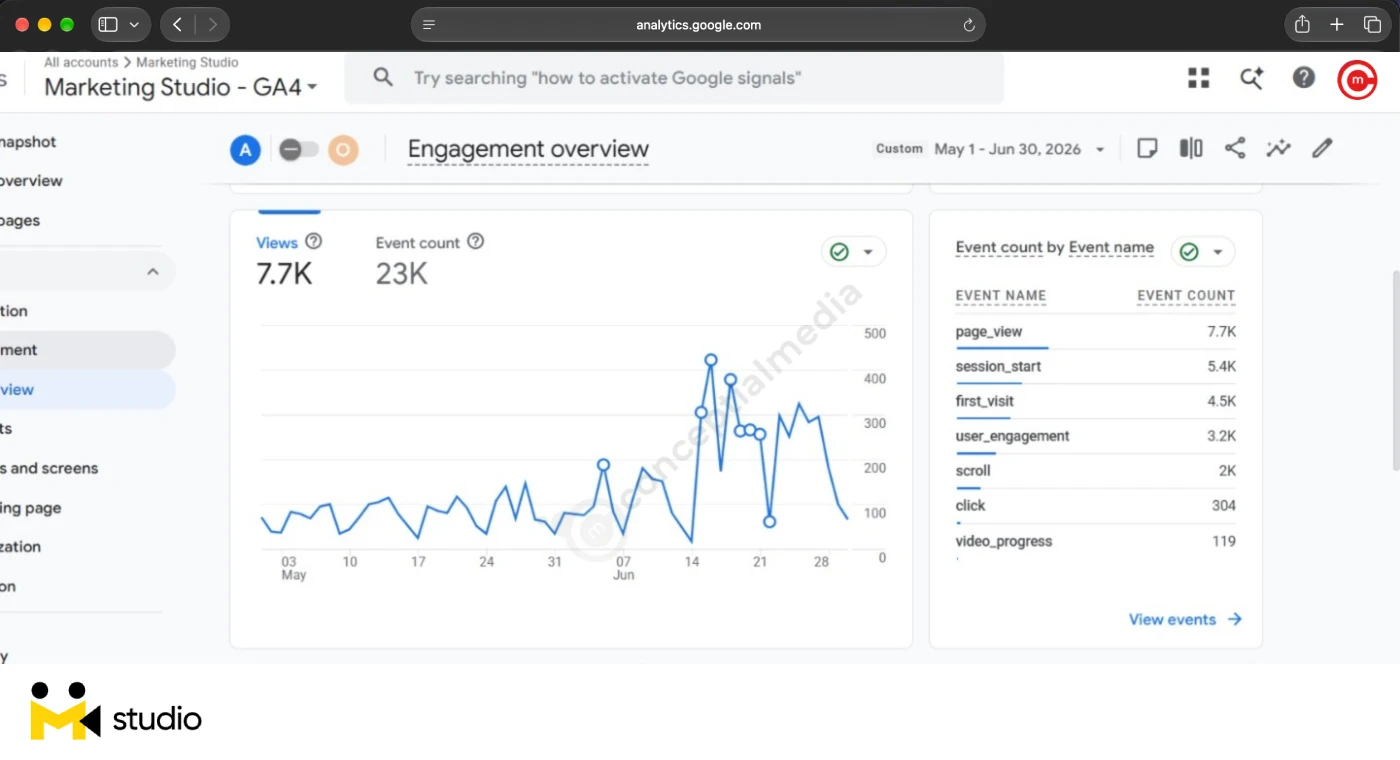Click the Engagement overview title
Image resolution: width=1400 pixels, height=760 pixels.
528,150
